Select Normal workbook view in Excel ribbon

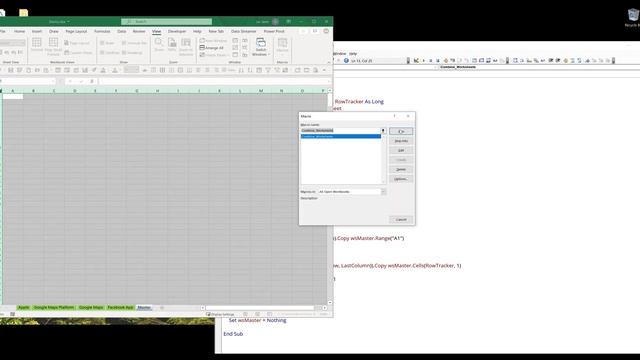click(37, 44)
